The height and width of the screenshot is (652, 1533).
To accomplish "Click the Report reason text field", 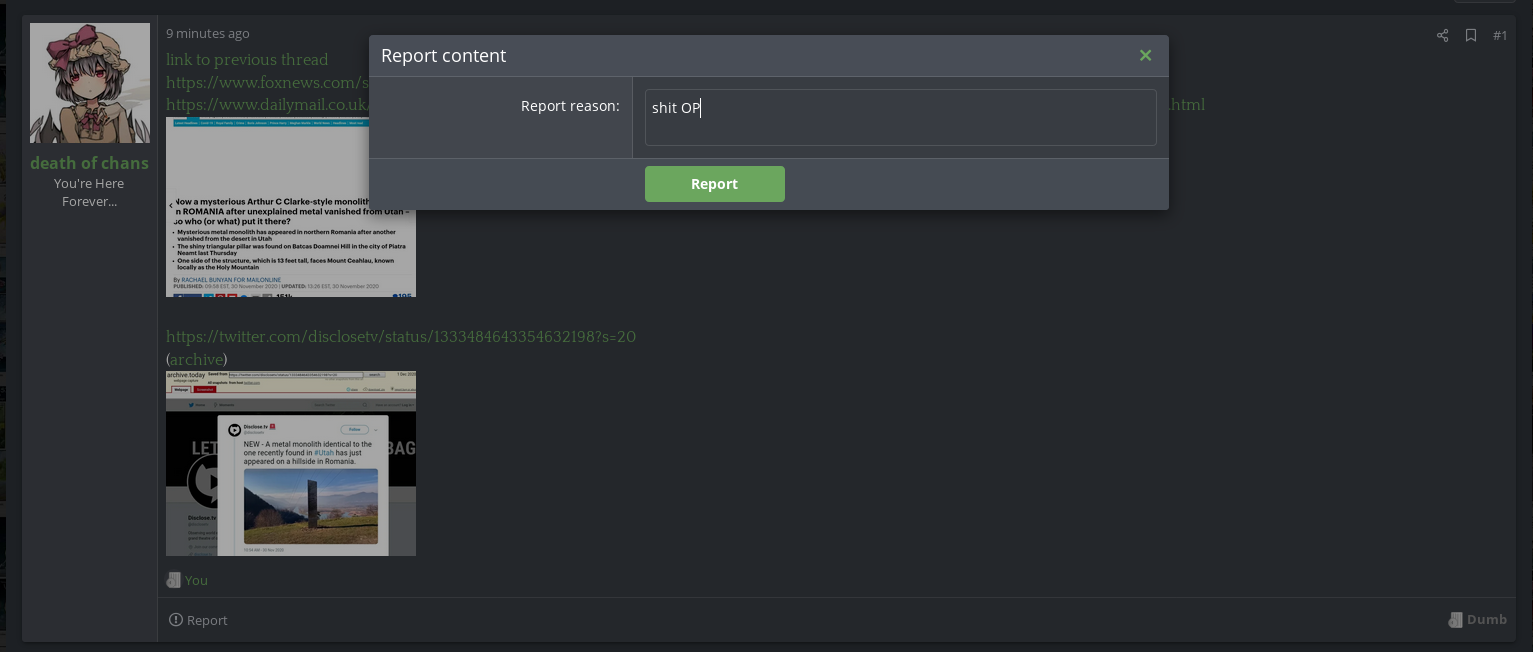I will click(x=900, y=117).
